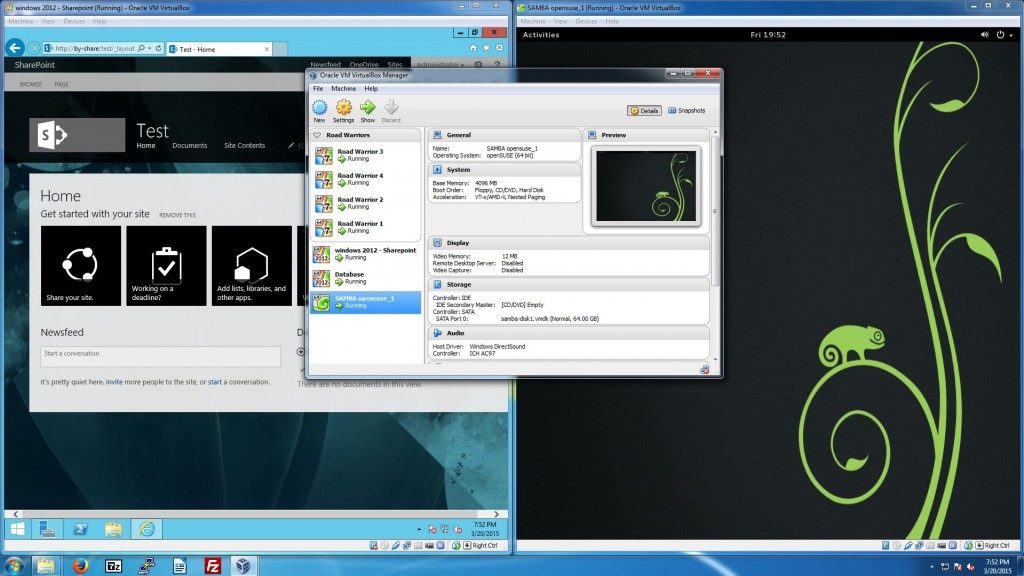Open the BROWSE ribbon tab in SharePoint
The image size is (1024, 576).
point(31,84)
